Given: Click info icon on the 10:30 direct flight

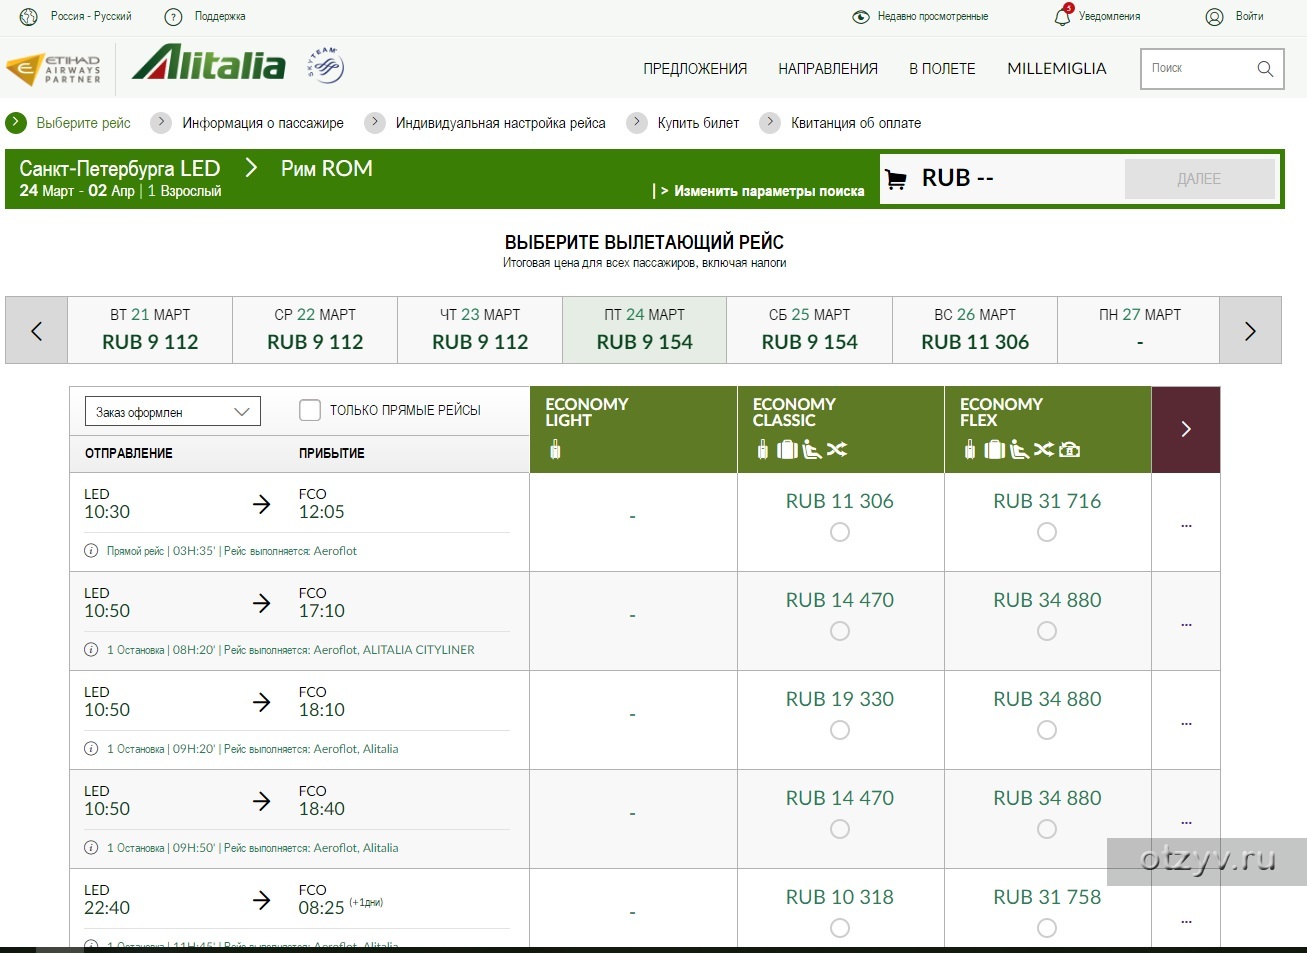Looking at the screenshot, I should 91,551.
